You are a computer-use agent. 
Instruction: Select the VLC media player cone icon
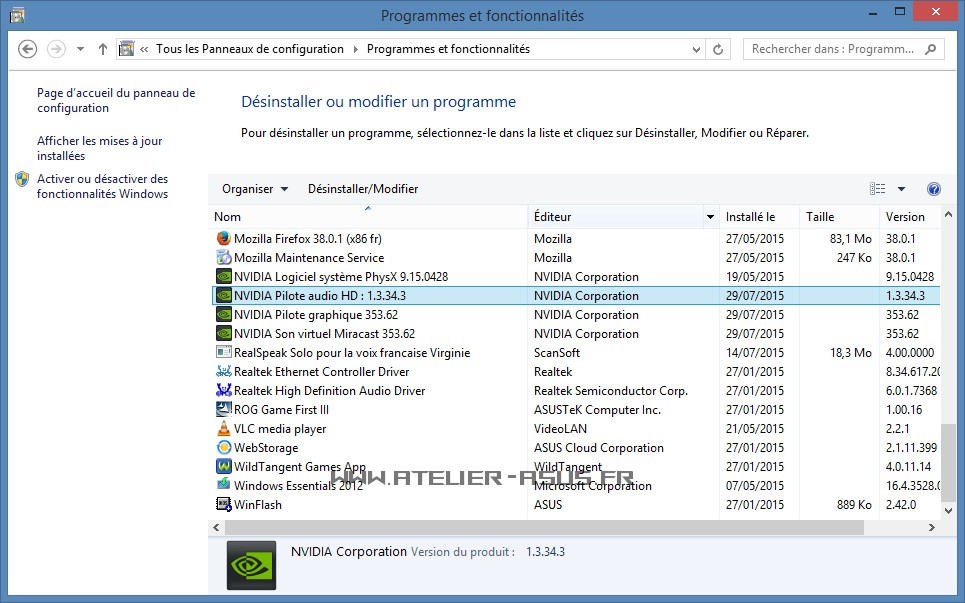(224, 429)
